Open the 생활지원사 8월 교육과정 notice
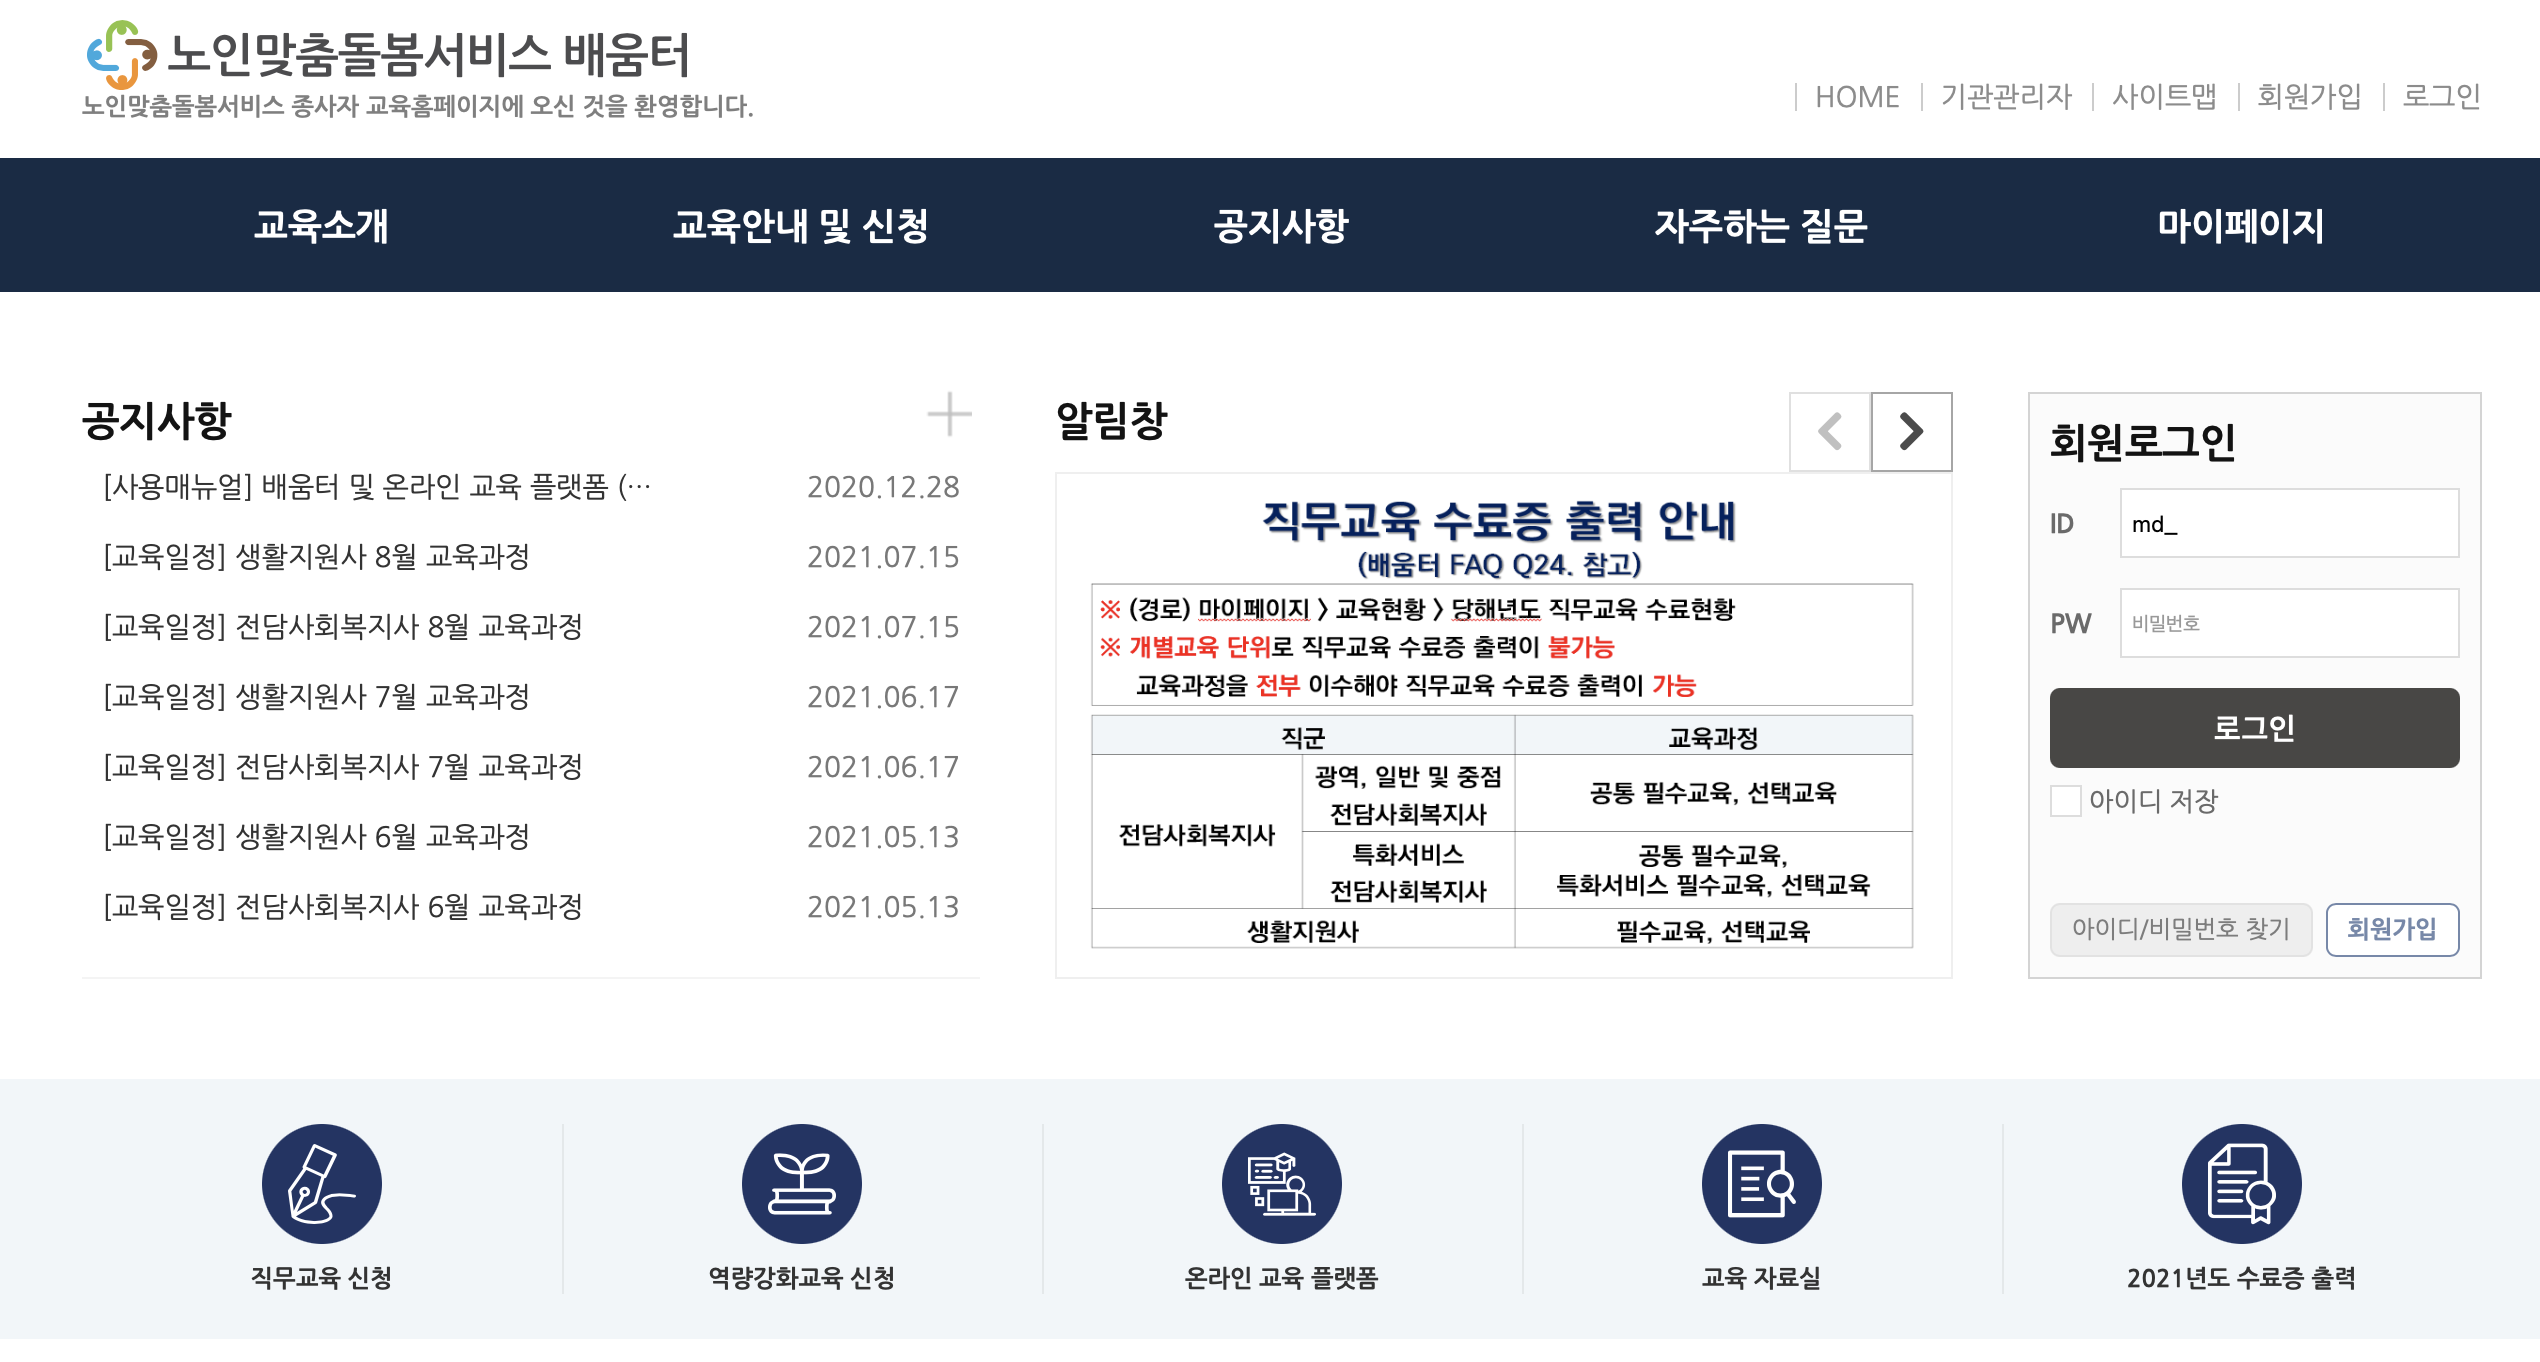Screen dimensions: 2540x1362 [x=316, y=556]
